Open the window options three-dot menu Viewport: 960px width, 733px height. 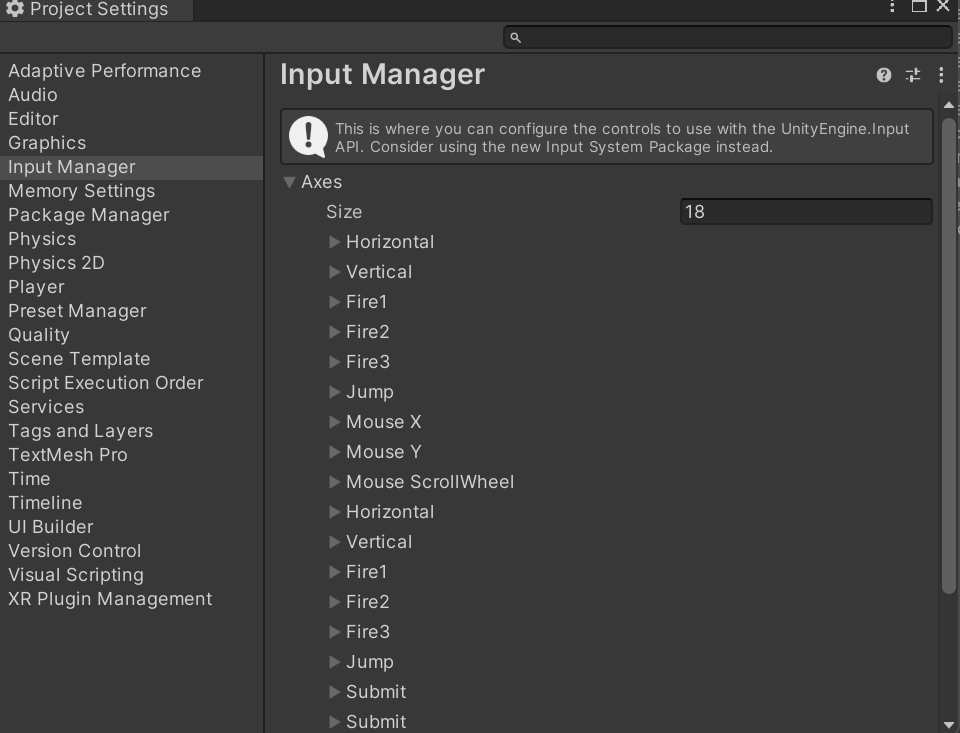tap(892, 7)
